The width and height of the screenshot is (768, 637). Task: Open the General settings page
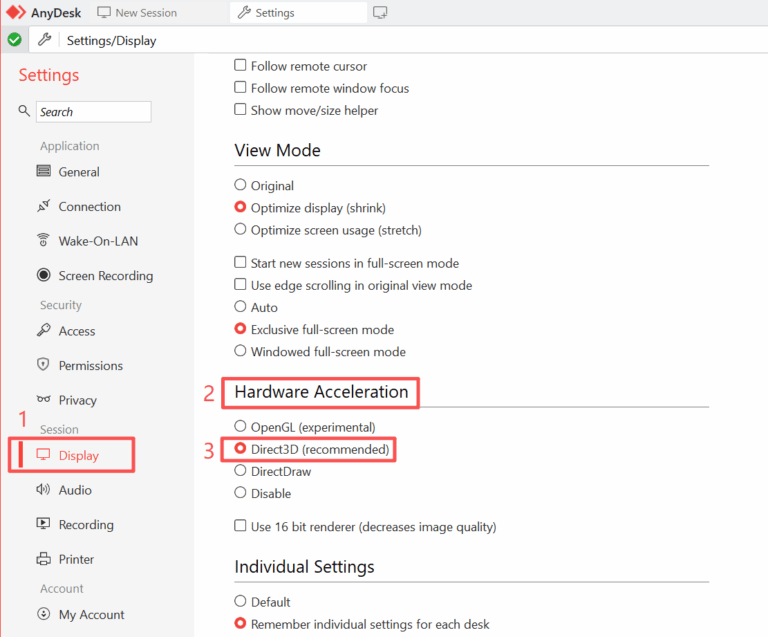click(79, 172)
